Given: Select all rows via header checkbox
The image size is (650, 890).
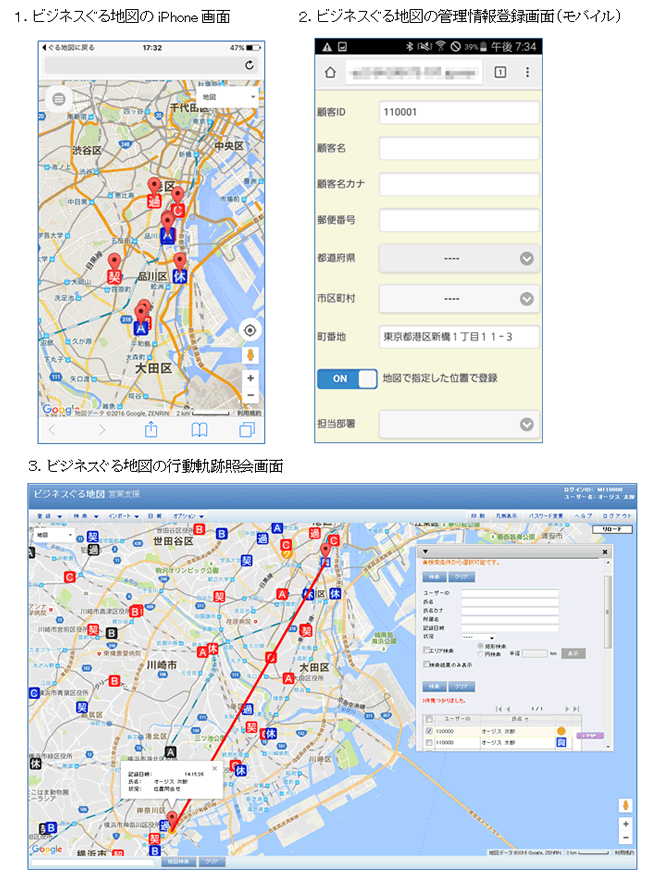Looking at the screenshot, I should (429, 720).
